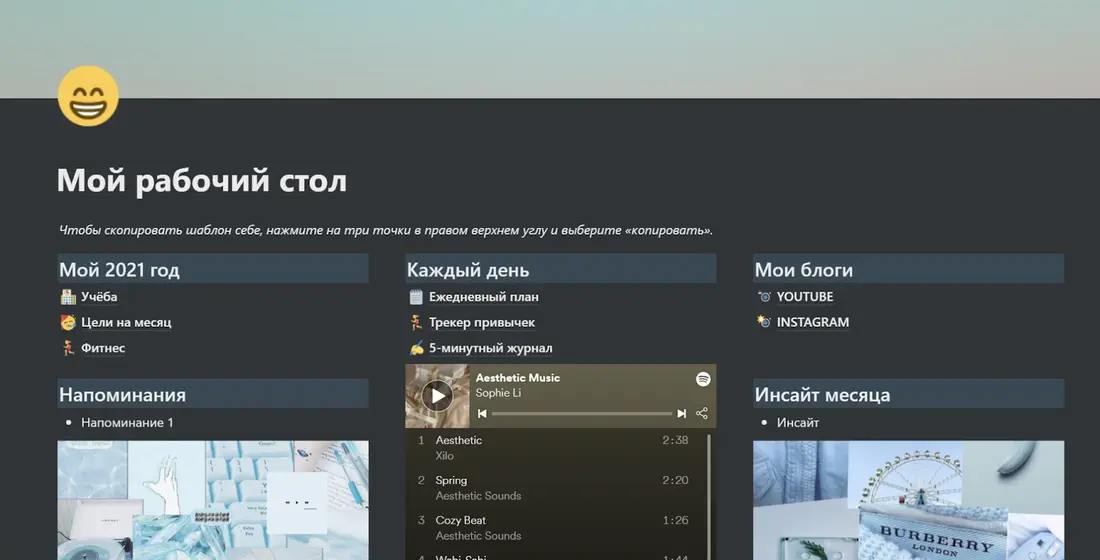
Task: Open the 5-минутный журнал page
Action: pyautogui.click(x=490, y=348)
